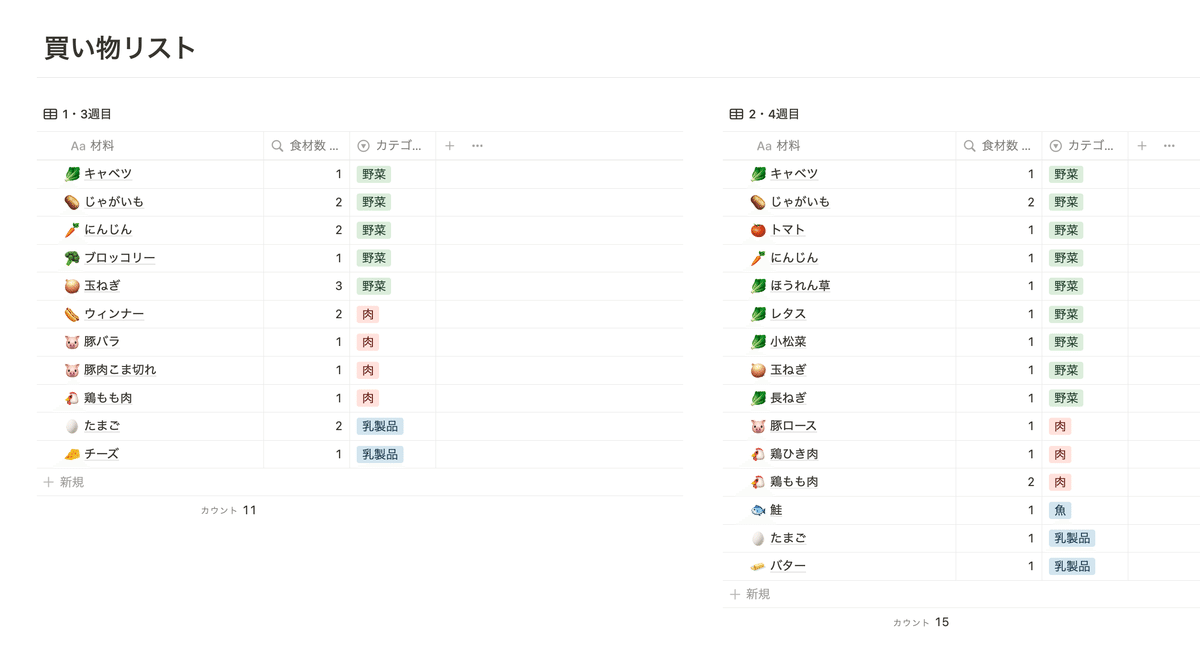Select the 1・3週目 table view tab
Screen dimensions: 1200x647
pyautogui.click(x=87, y=114)
